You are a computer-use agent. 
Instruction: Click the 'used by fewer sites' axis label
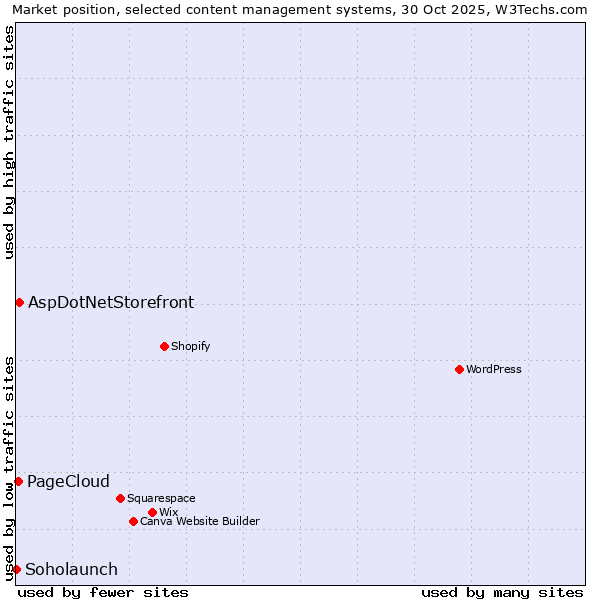[x=103, y=592]
